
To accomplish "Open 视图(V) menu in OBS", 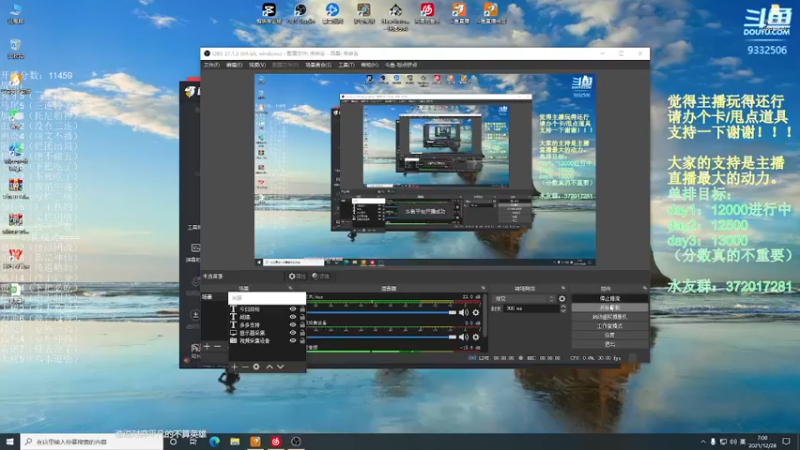I will [x=257, y=65].
